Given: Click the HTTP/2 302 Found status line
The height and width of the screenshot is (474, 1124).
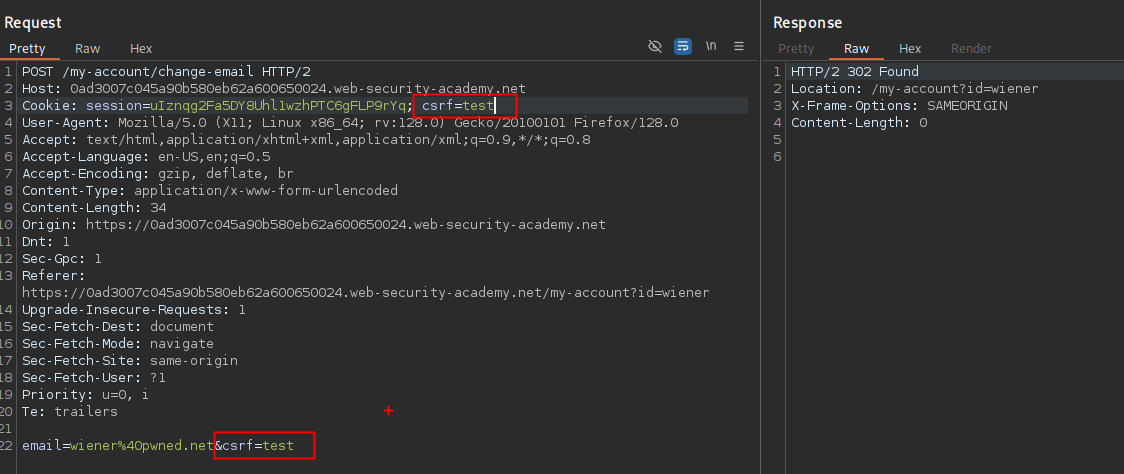Looking at the screenshot, I should [x=854, y=72].
